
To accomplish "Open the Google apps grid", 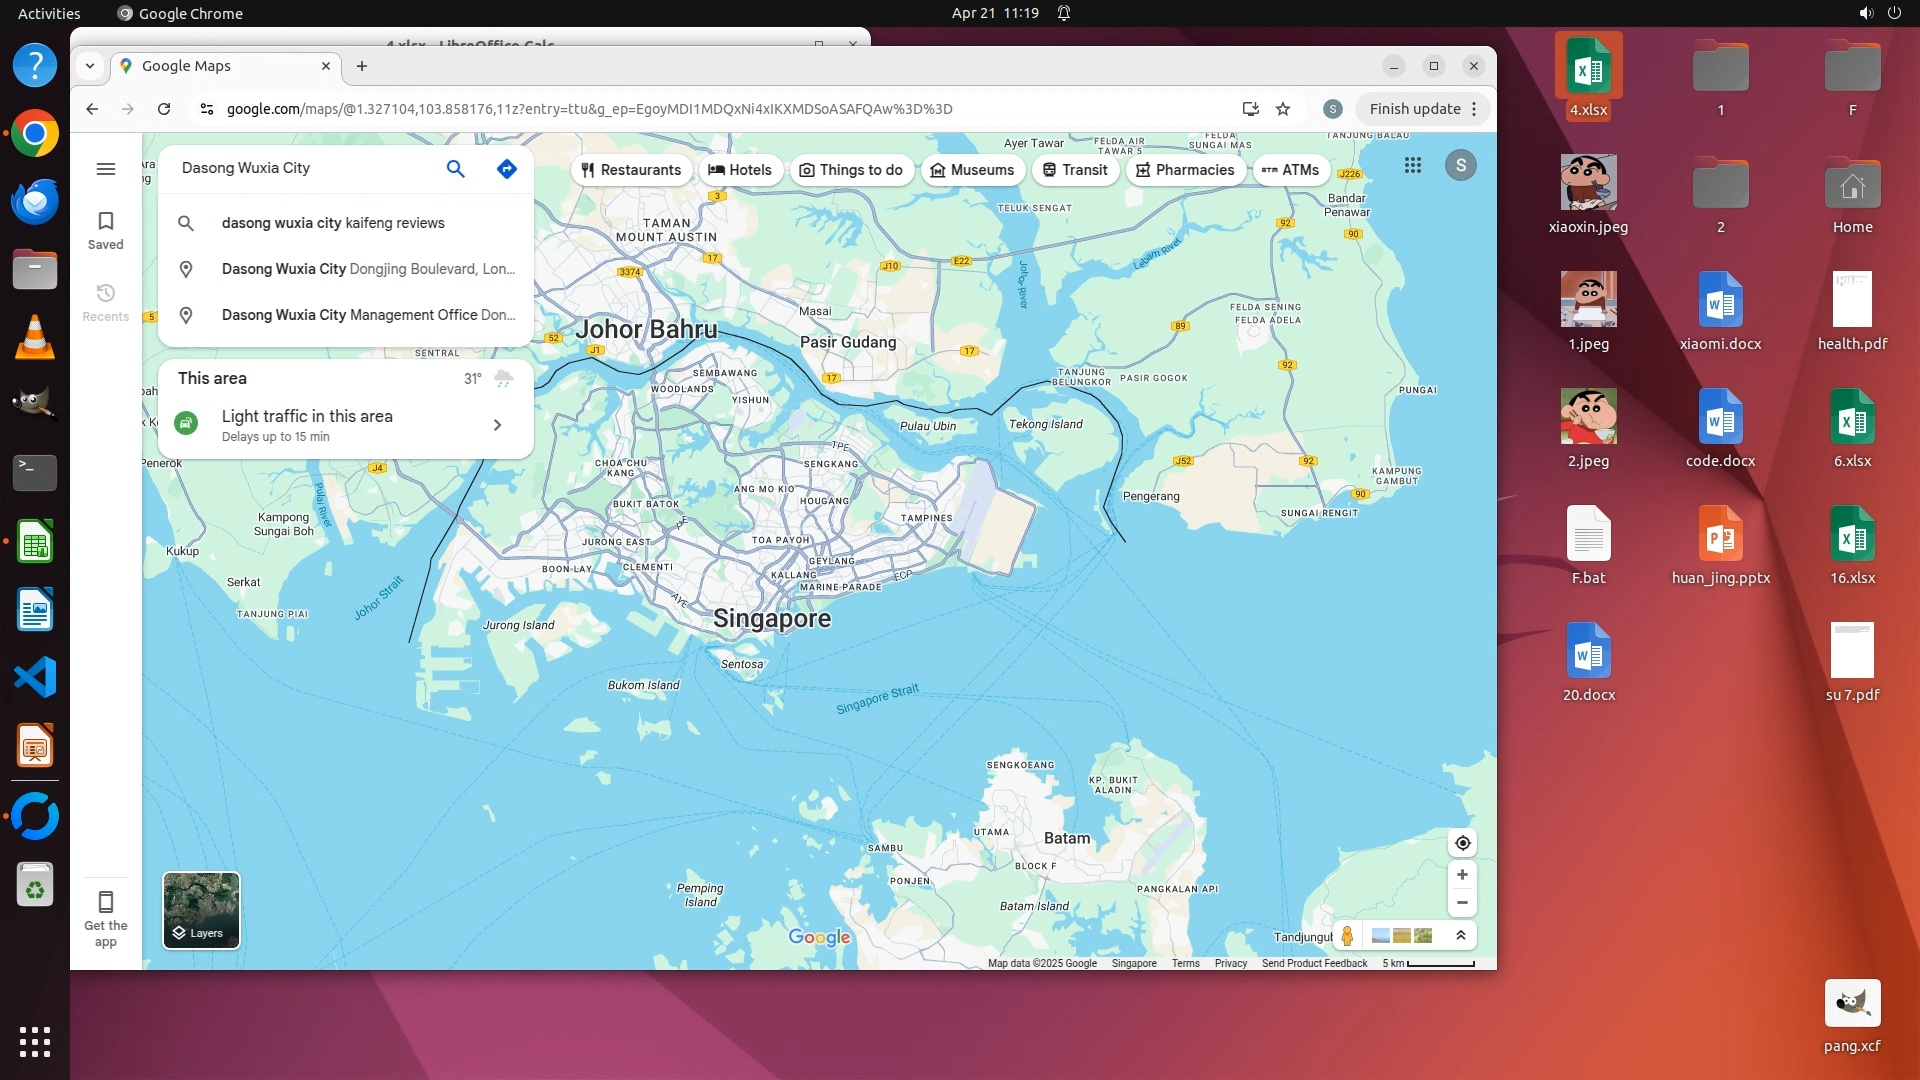I will click(1412, 166).
